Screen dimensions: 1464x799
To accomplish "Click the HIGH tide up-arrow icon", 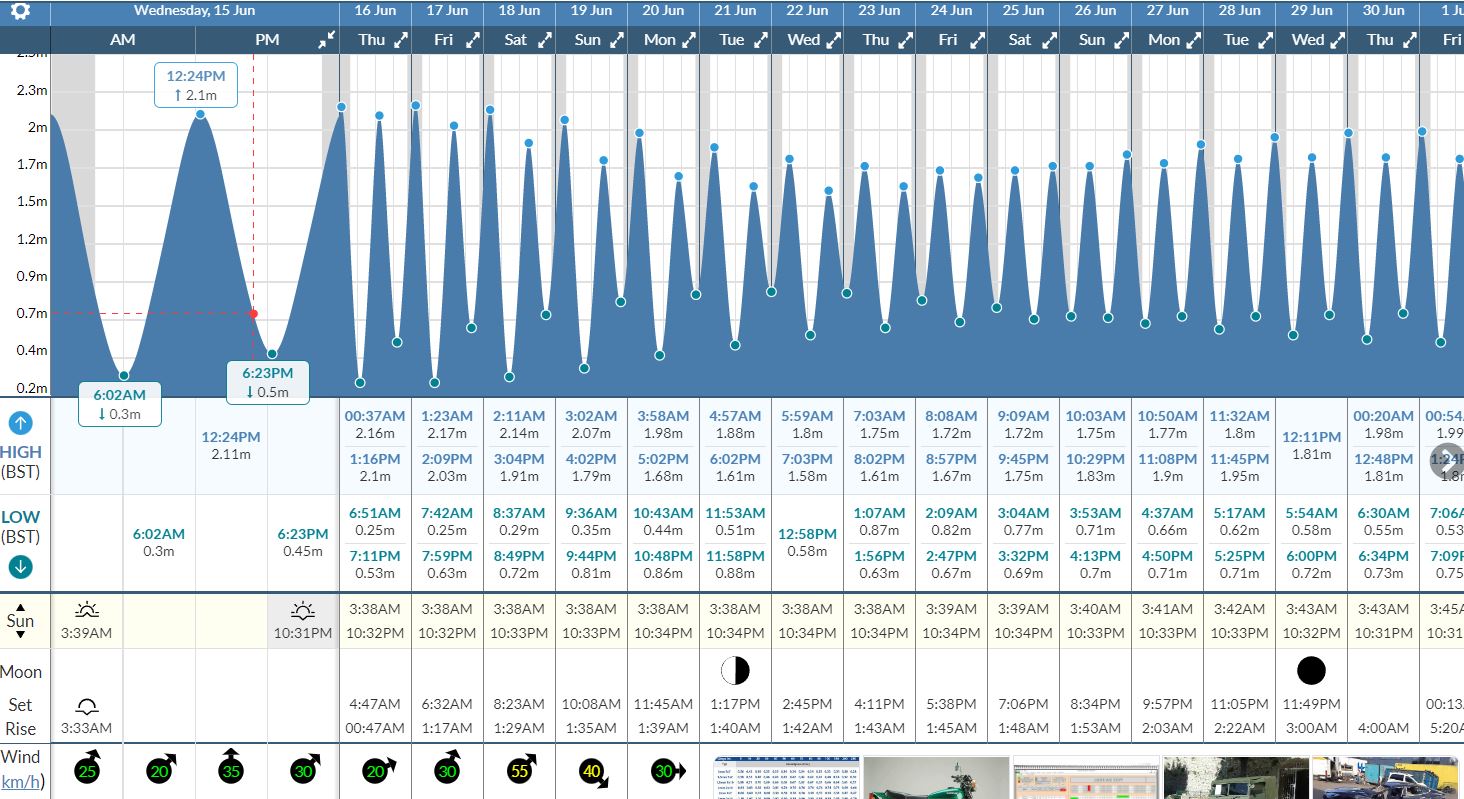I will (x=21, y=423).
